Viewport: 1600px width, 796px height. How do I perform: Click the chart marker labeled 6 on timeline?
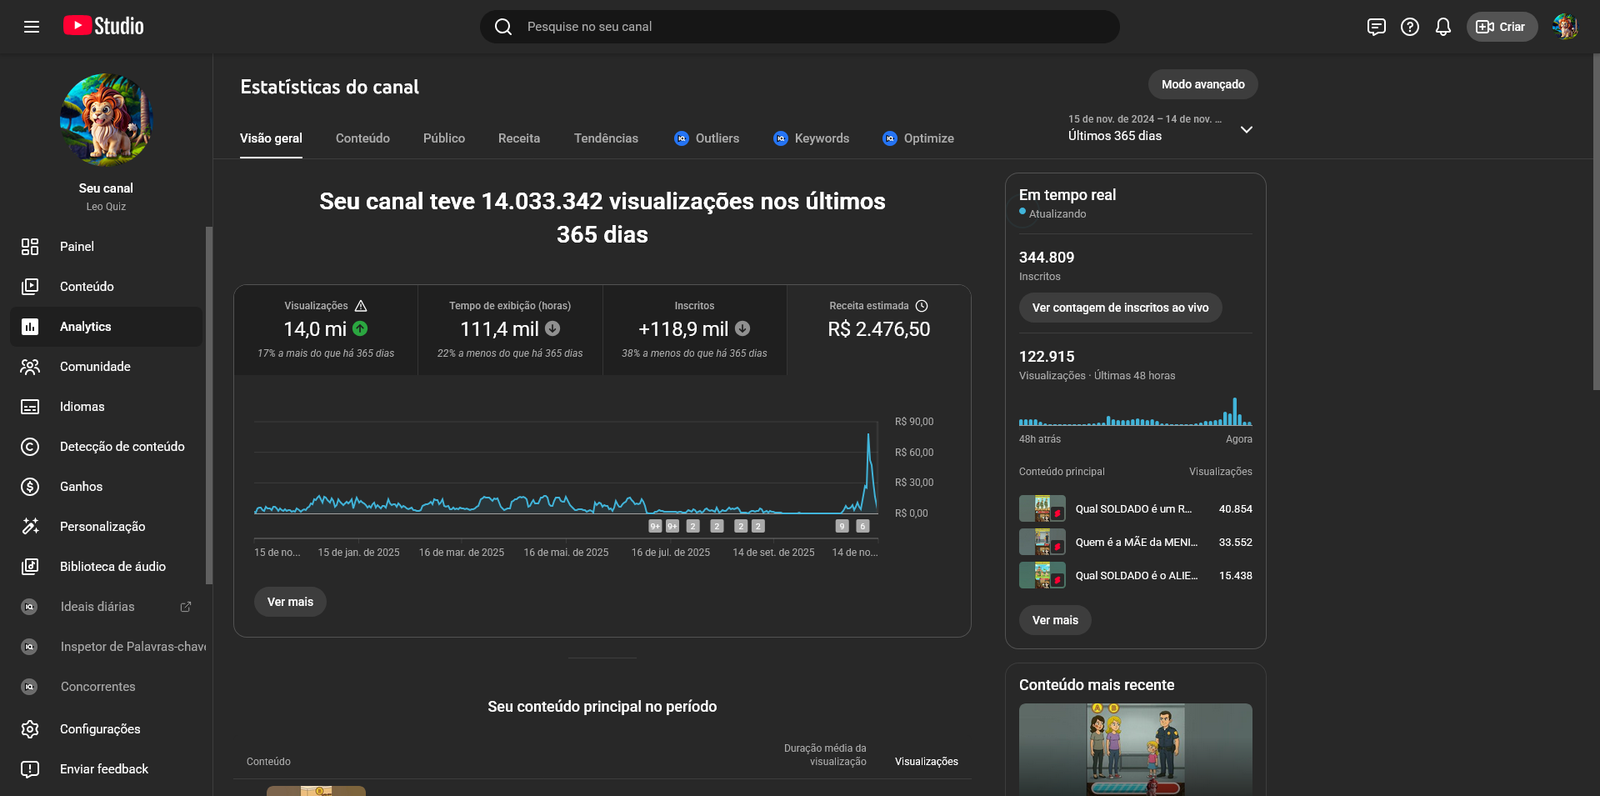click(x=863, y=526)
